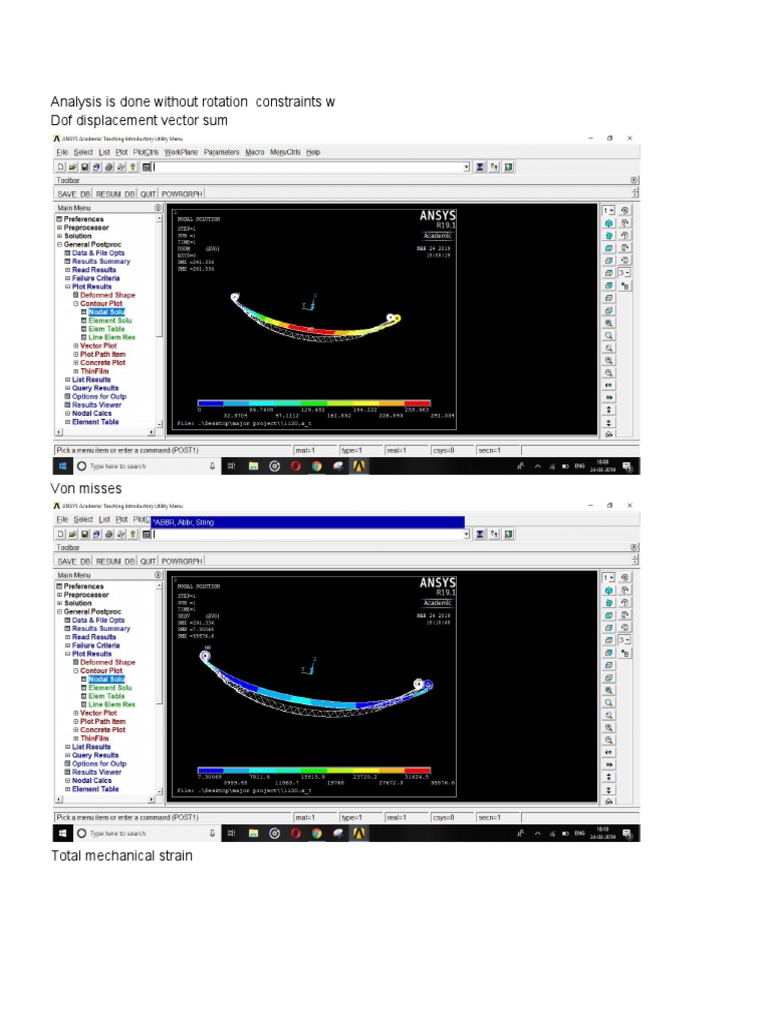Click Opera taskbar icon below lower von Mises window

[295, 833]
